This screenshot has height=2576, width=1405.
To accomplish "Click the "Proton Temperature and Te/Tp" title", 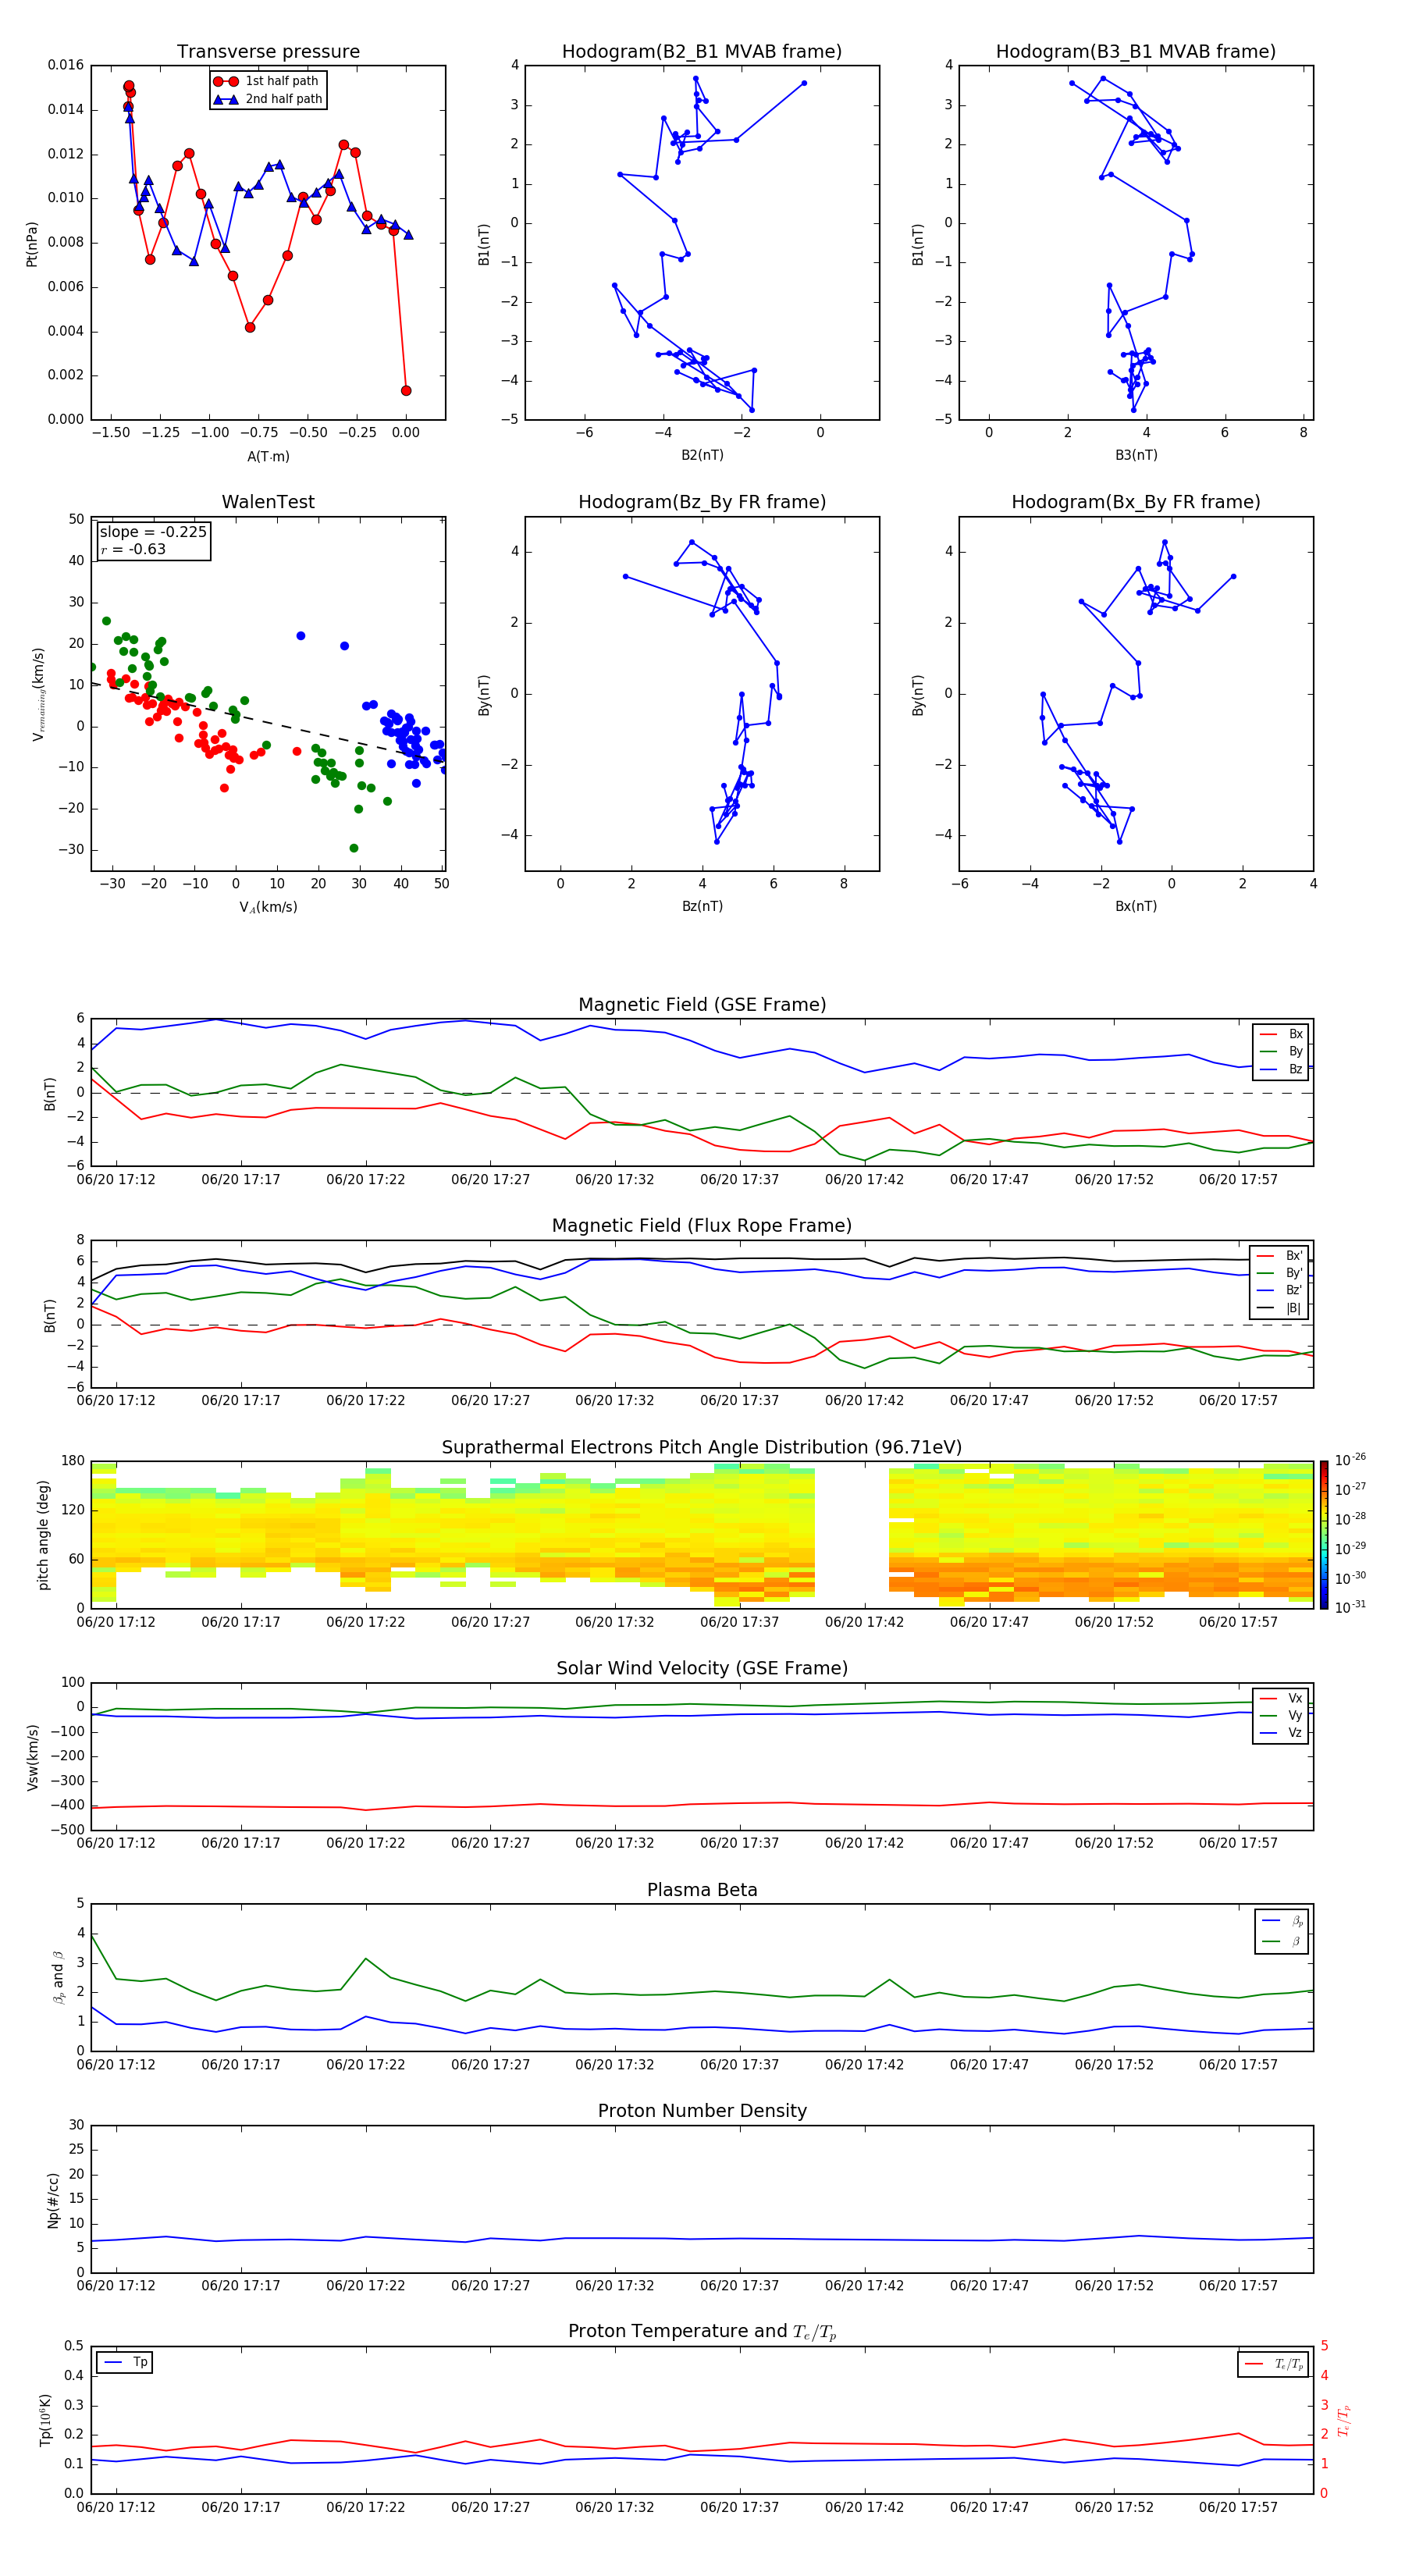I will (702, 2332).
